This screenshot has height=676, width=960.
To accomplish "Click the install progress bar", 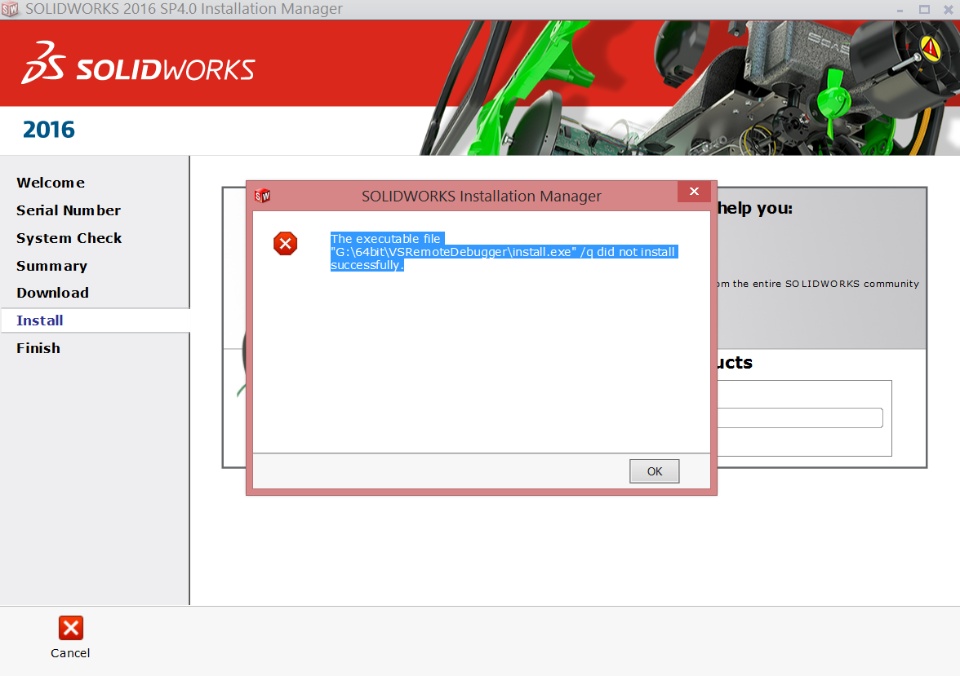I will click(x=800, y=418).
